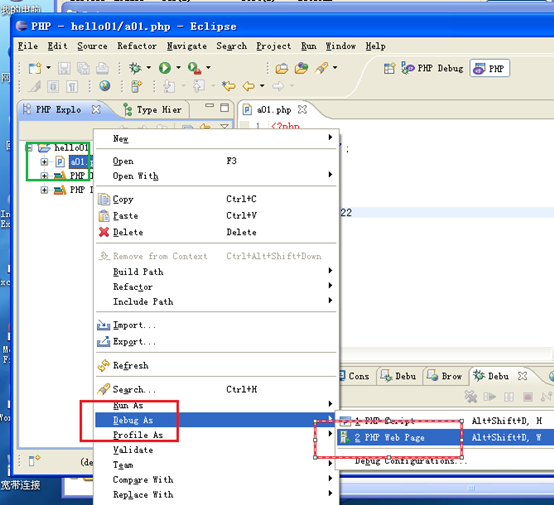554x505 pixels.
Task: Open the Source menu
Action: pyautogui.click(x=92, y=46)
